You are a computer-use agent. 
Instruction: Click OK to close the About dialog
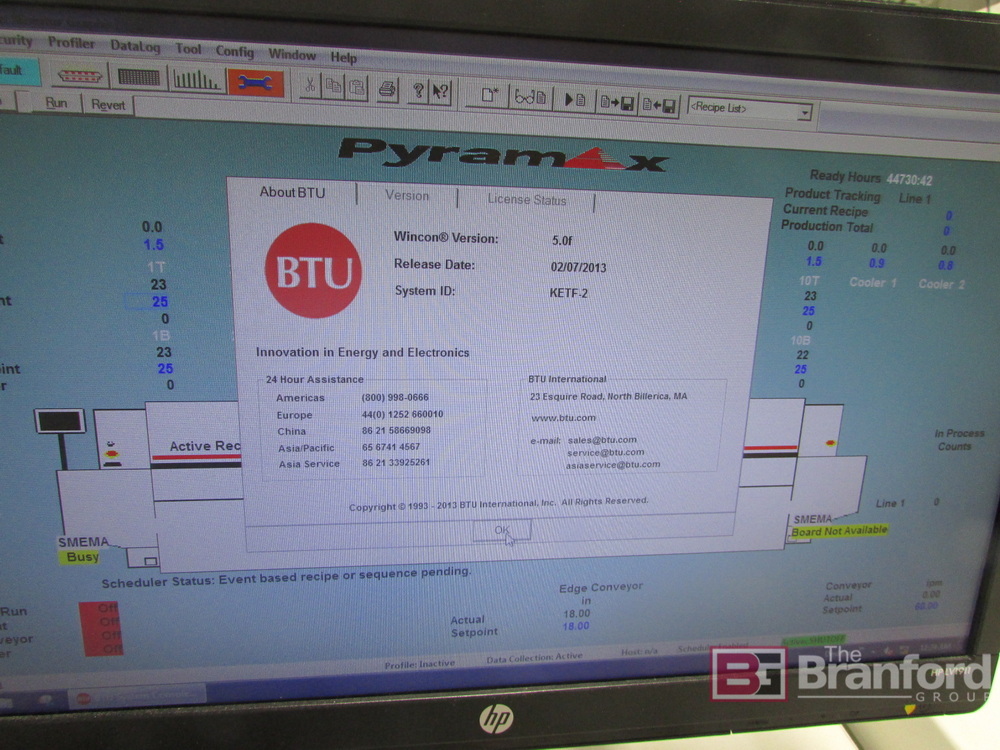point(502,530)
